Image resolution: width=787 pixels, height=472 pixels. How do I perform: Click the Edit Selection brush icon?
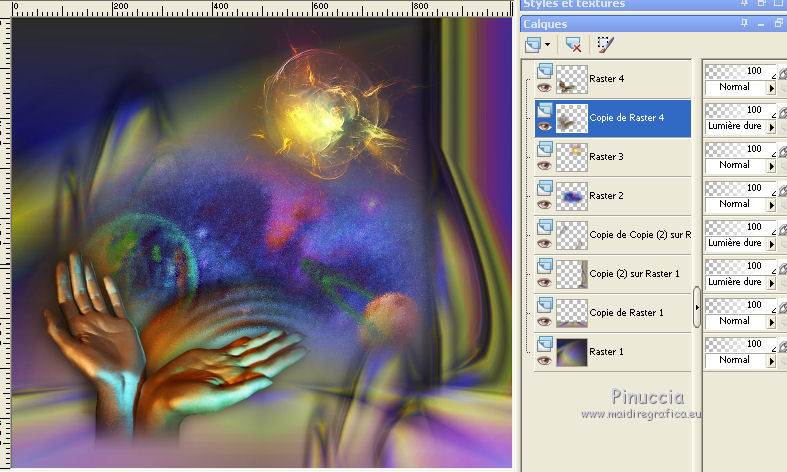tap(605, 45)
